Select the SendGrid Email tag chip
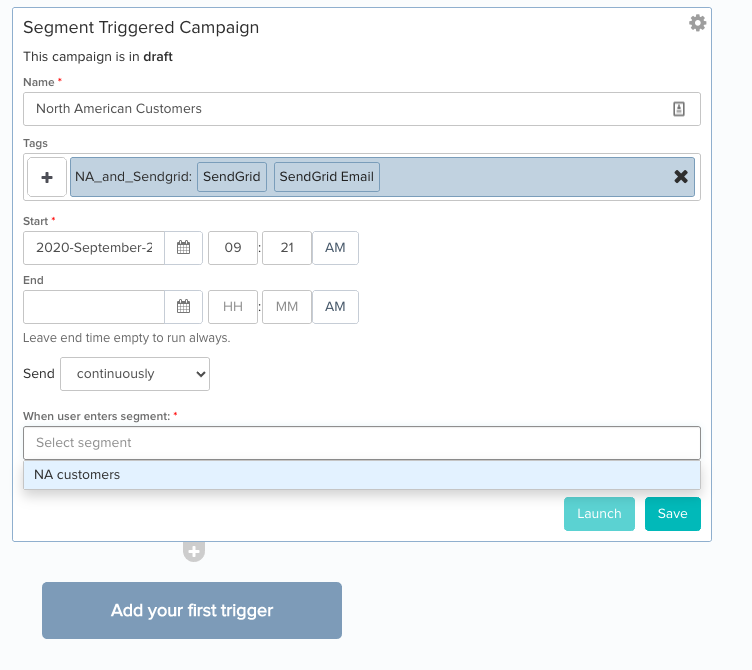The image size is (752, 670). tap(327, 176)
